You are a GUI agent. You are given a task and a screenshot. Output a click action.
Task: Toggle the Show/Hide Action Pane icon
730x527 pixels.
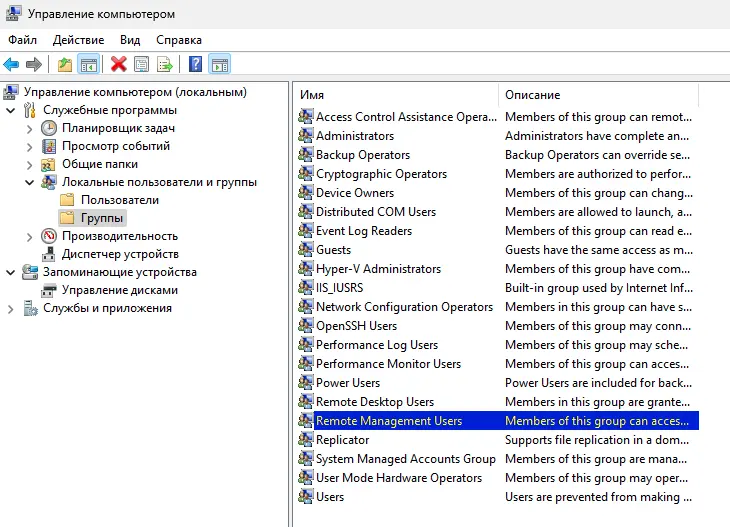click(220, 64)
